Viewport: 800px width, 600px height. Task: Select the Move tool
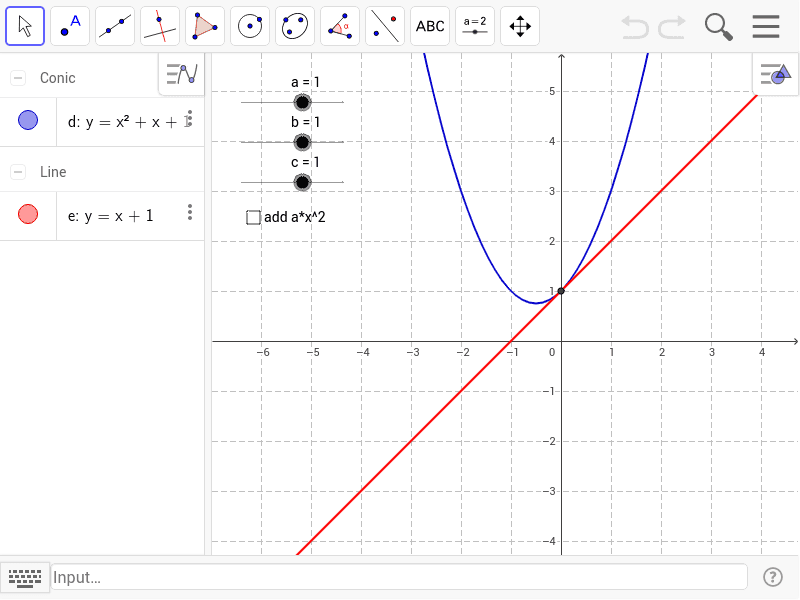(24, 25)
